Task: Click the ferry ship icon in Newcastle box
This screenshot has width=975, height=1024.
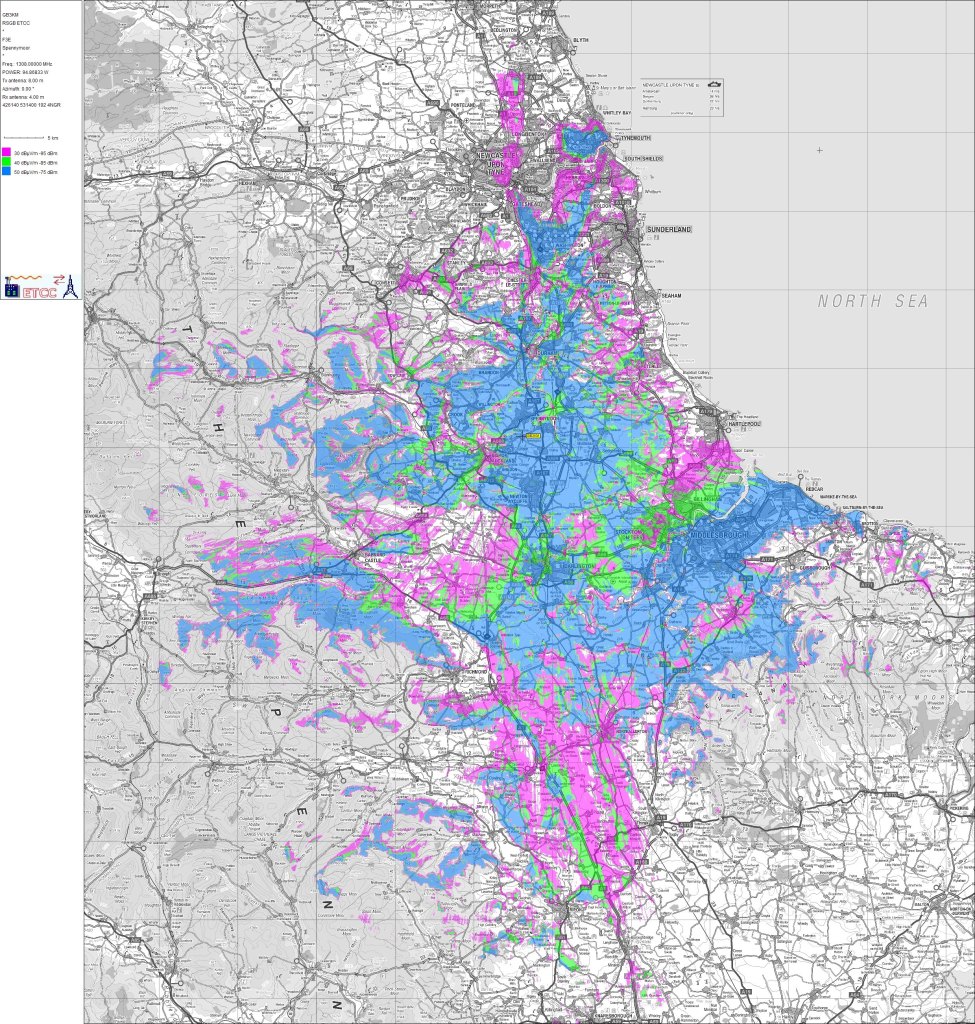Action: tap(713, 85)
